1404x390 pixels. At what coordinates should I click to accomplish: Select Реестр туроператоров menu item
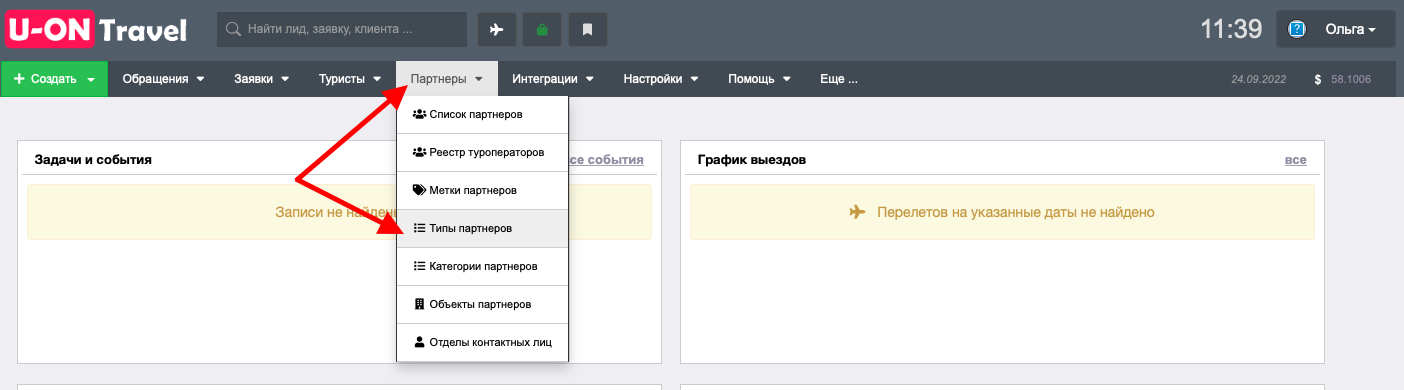click(483, 153)
